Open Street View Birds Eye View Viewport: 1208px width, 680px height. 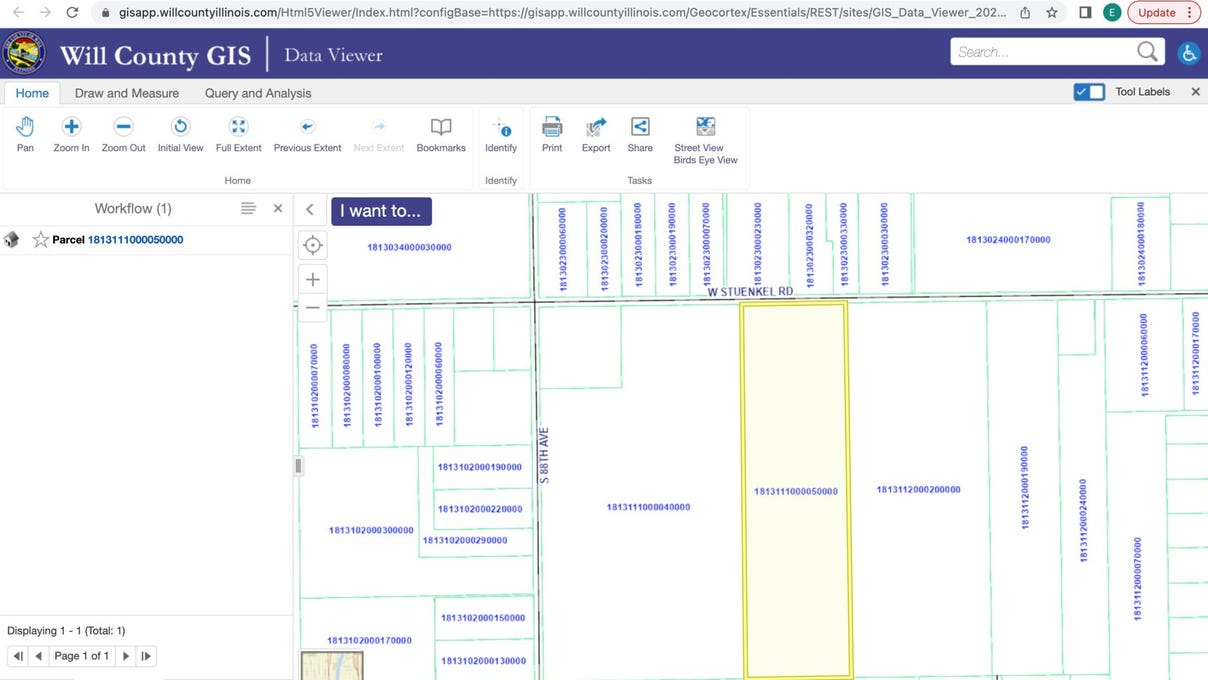click(x=705, y=138)
